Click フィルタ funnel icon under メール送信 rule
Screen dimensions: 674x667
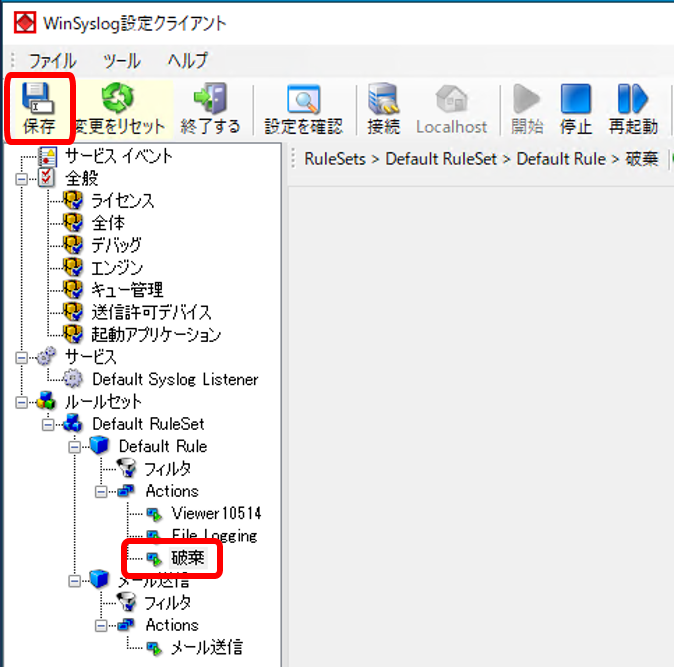point(126,602)
